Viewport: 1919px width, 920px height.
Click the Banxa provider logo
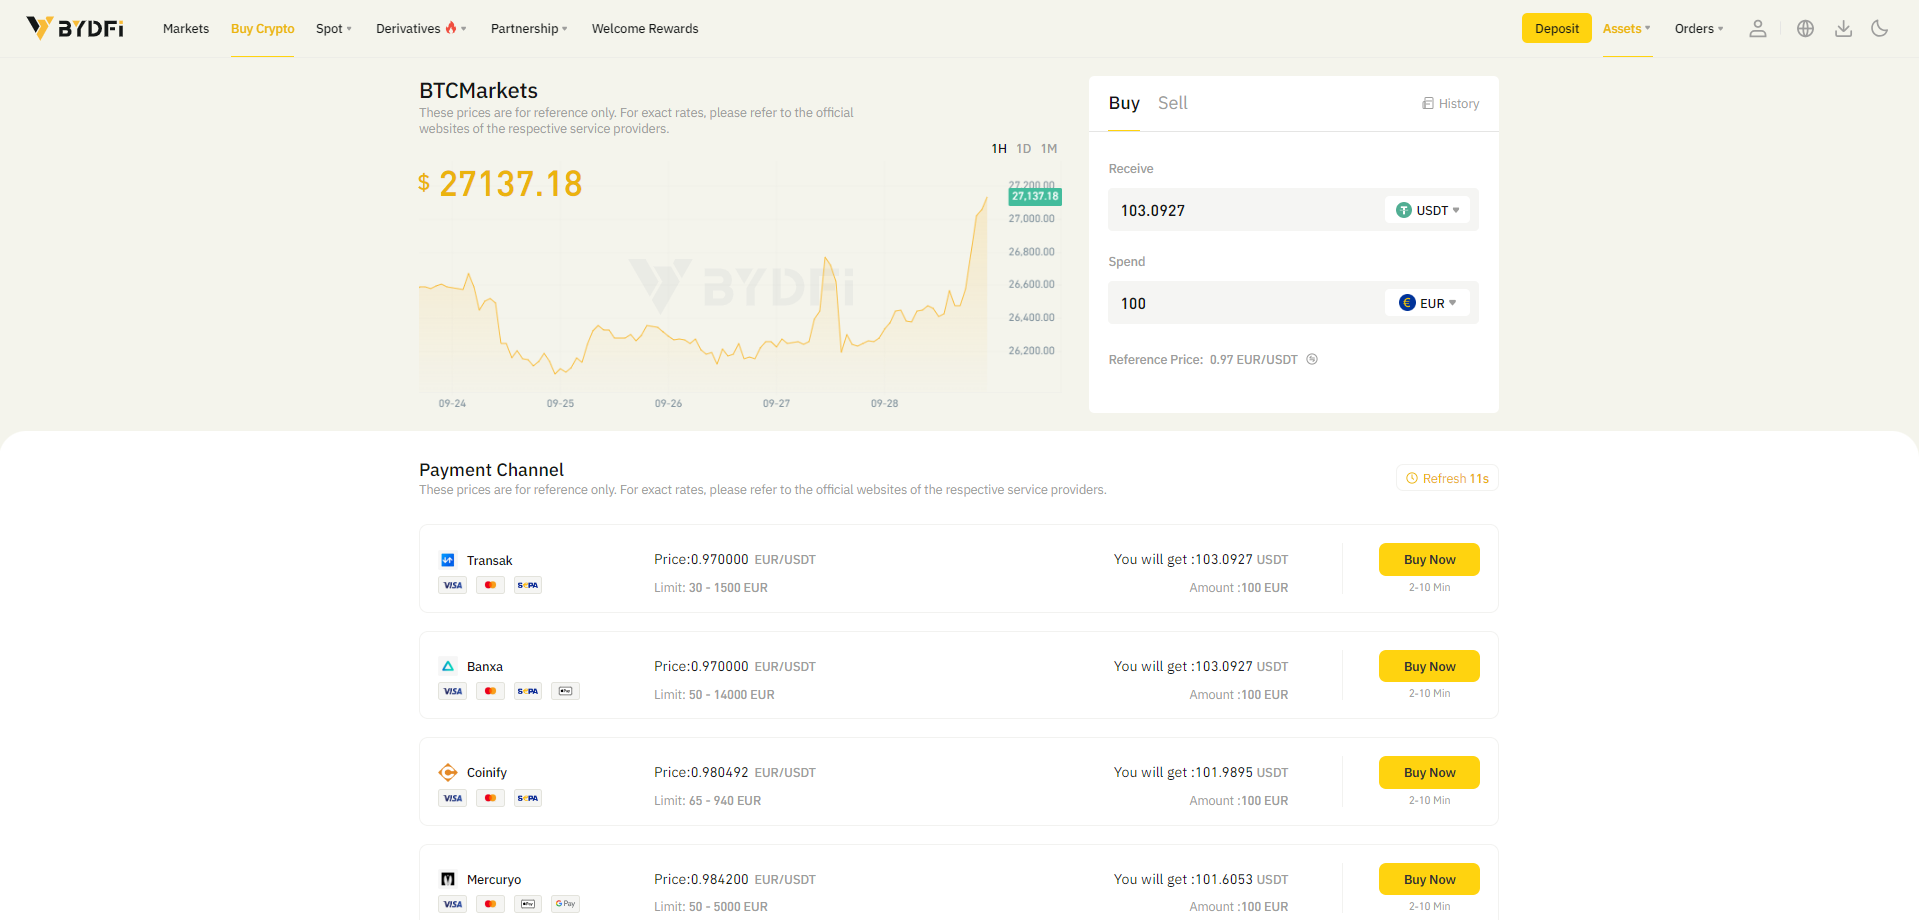448,666
